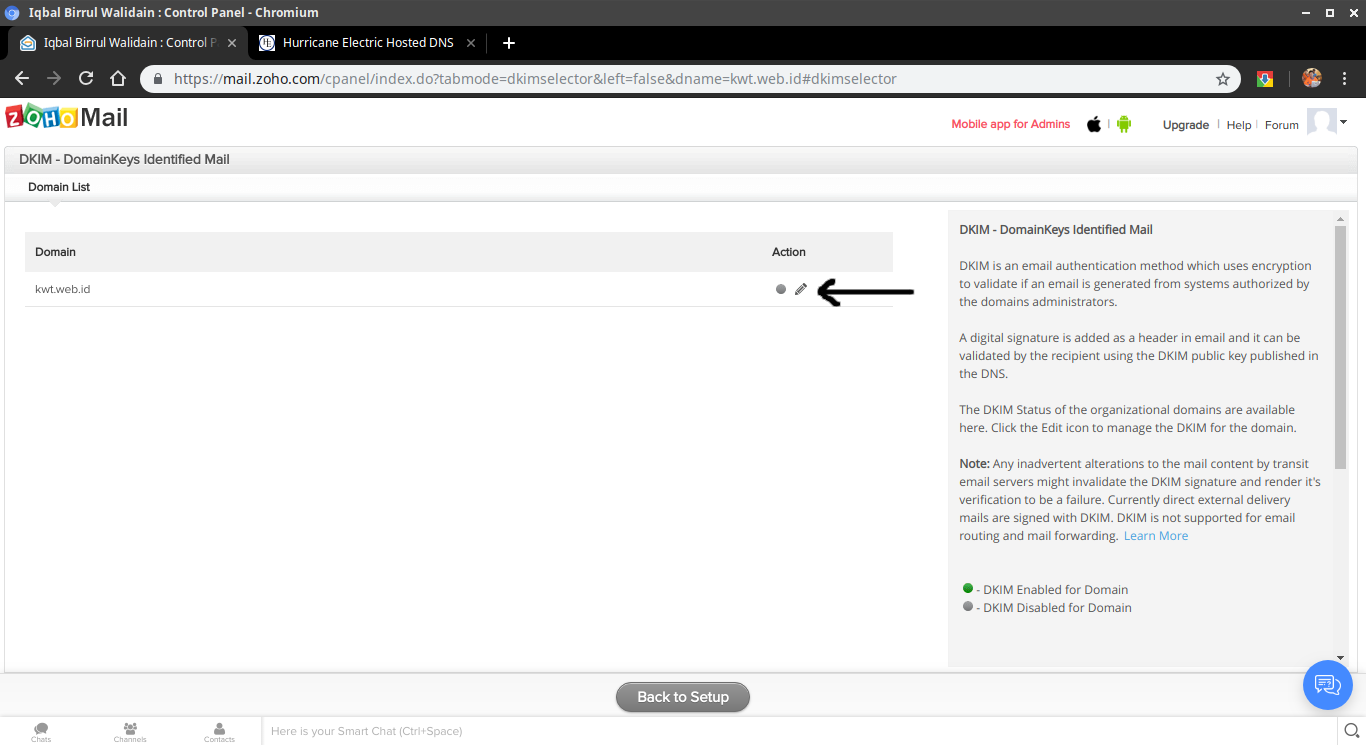Bookmark this page with the star icon
This screenshot has width=1366, height=745.
point(1222,79)
